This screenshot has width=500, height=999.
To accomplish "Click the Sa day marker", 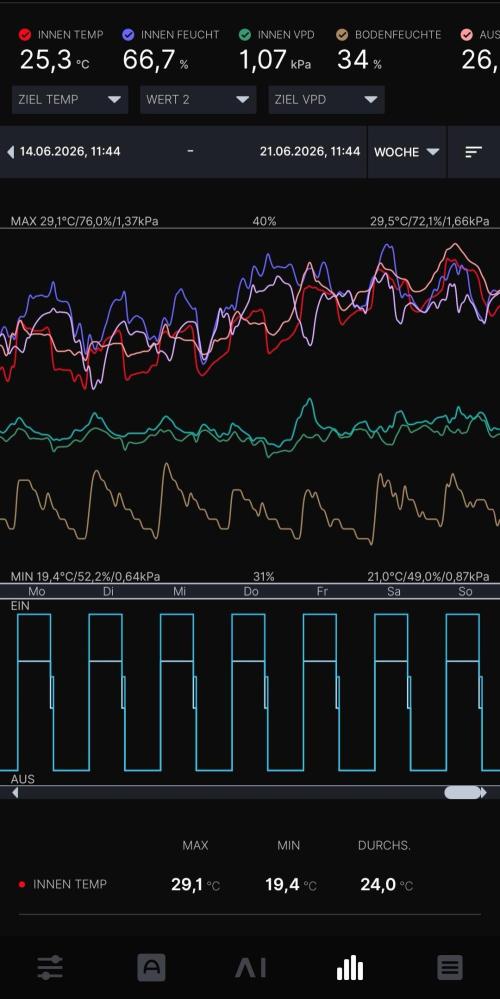I will pos(394,591).
